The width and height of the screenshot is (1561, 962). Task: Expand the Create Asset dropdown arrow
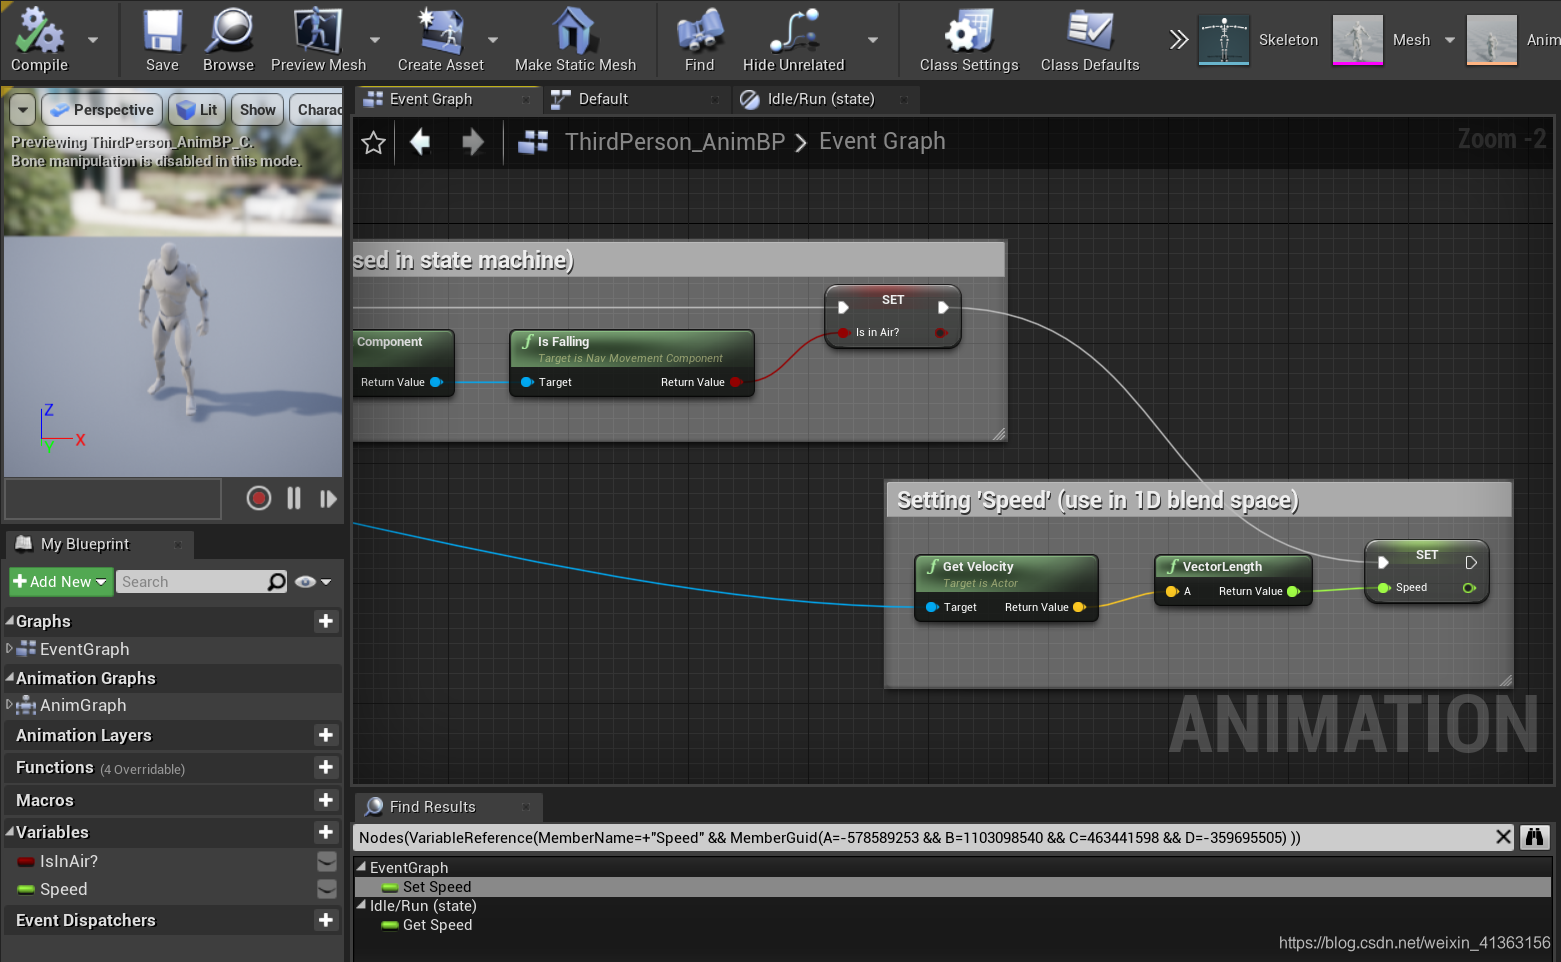(x=493, y=40)
